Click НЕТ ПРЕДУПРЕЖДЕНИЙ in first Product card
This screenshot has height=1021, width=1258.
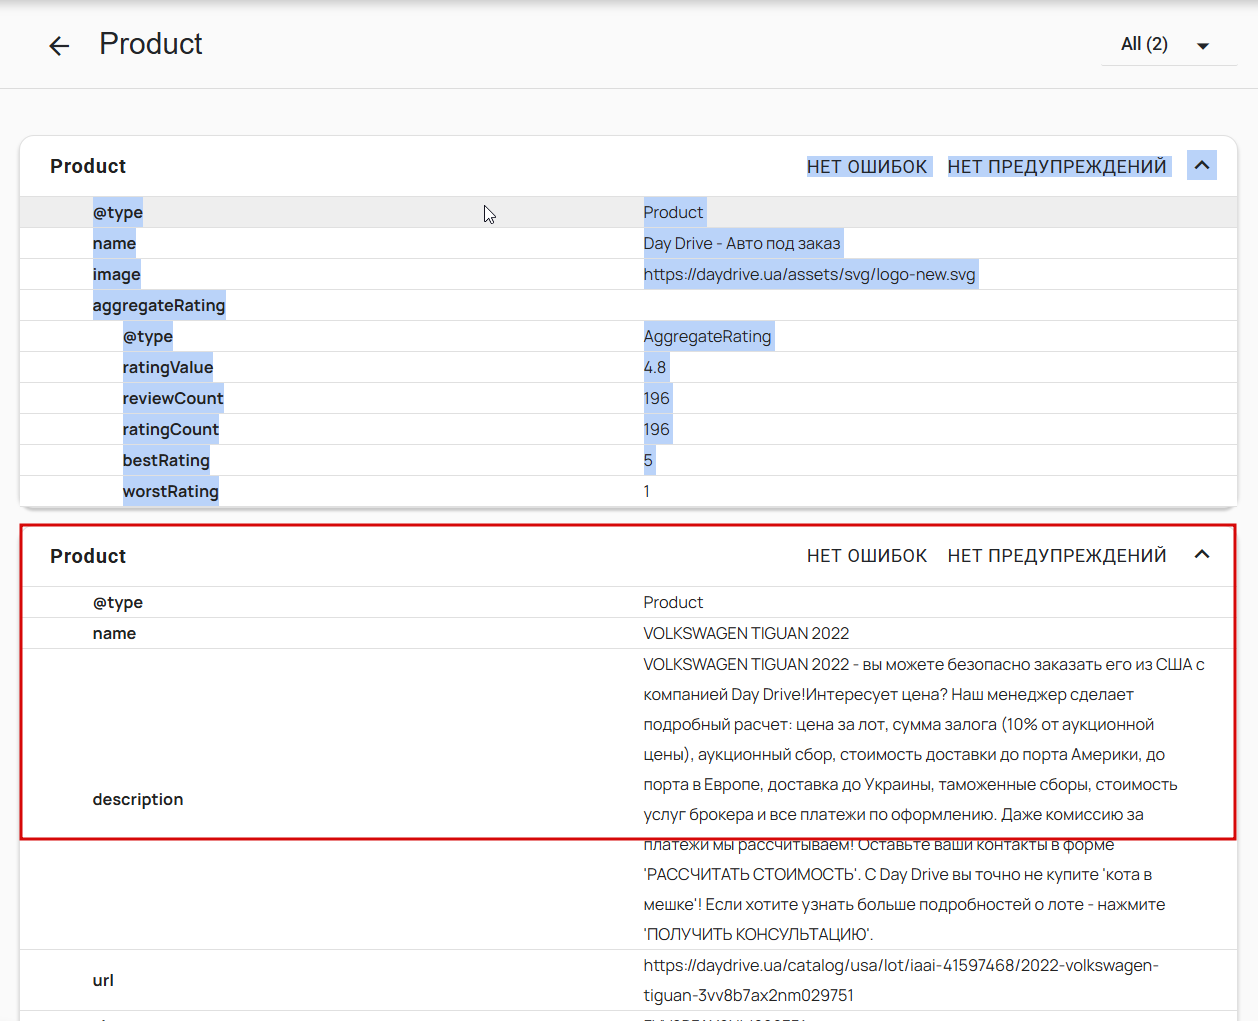[1057, 167]
